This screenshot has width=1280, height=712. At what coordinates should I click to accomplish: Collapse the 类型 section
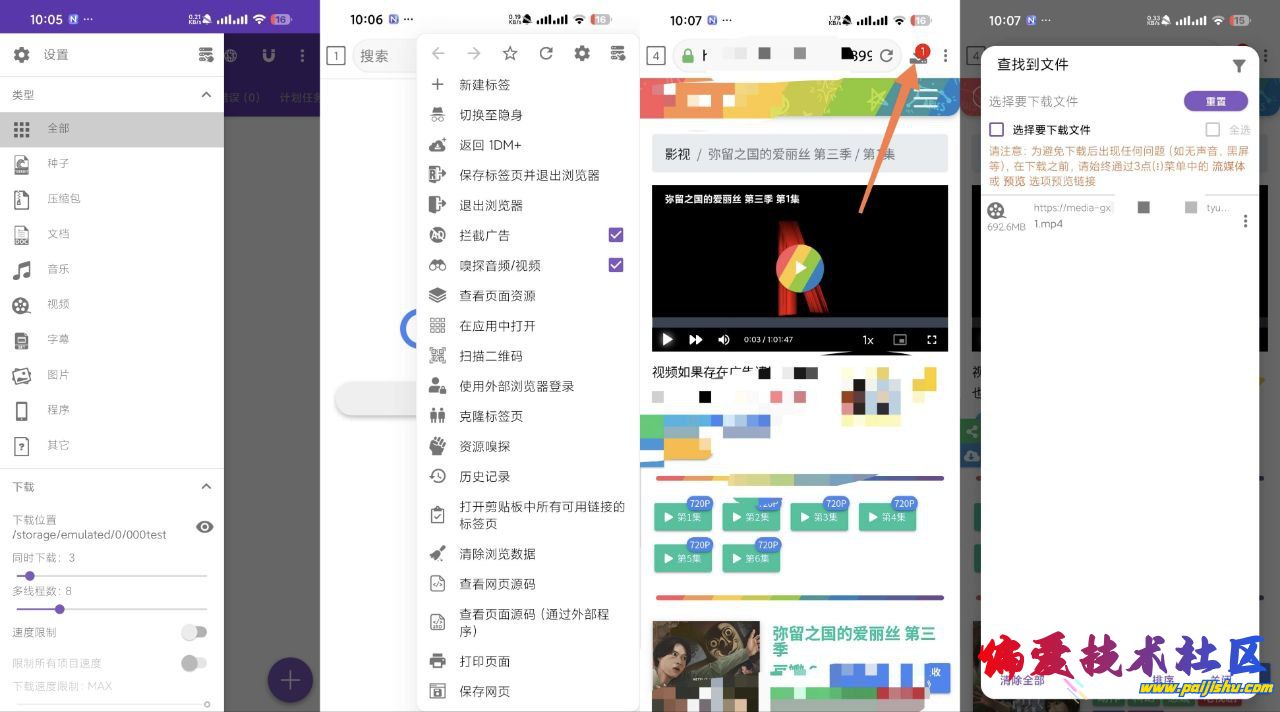[206, 95]
